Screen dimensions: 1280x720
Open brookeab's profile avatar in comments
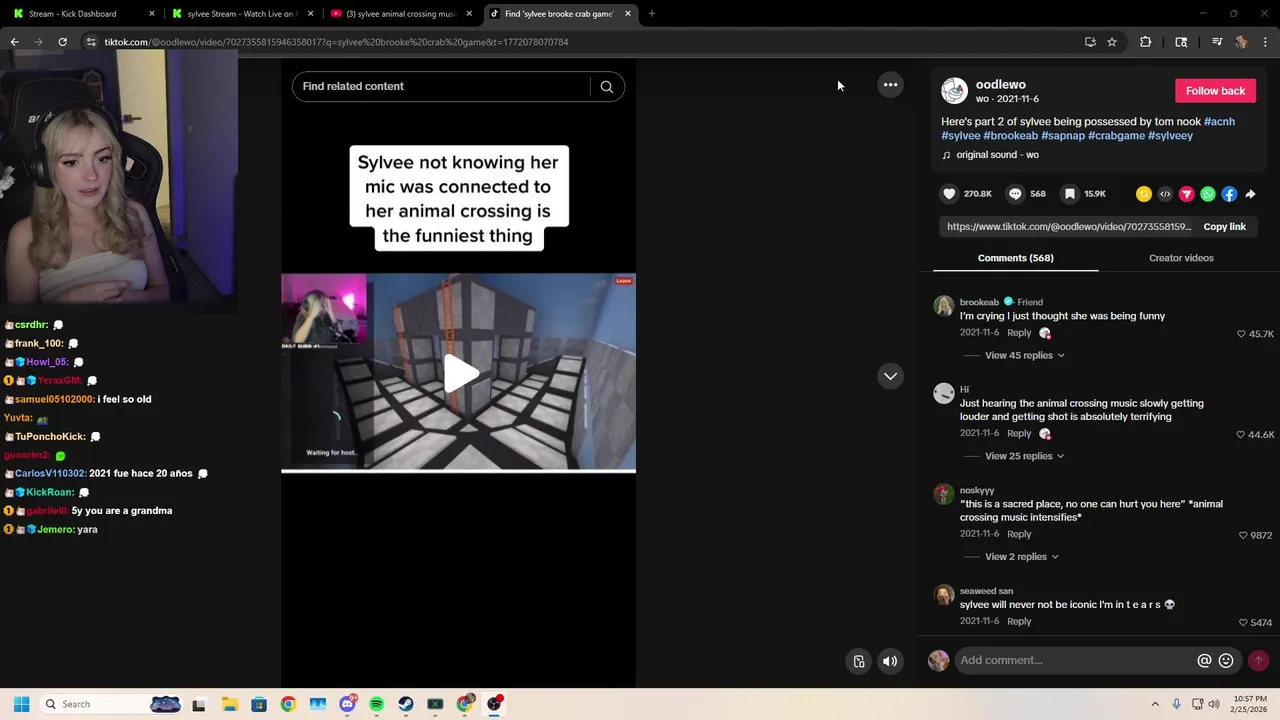(x=944, y=306)
